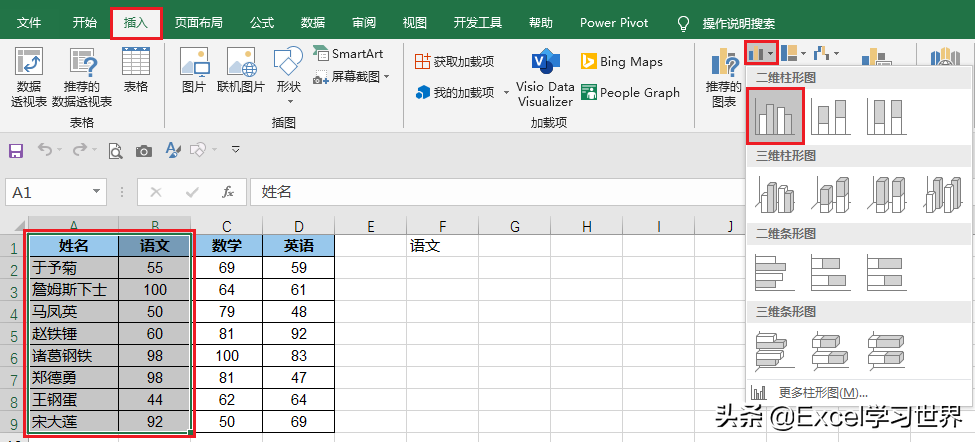
Task: Choose the 3-D column chart
Action: [x=941, y=194]
